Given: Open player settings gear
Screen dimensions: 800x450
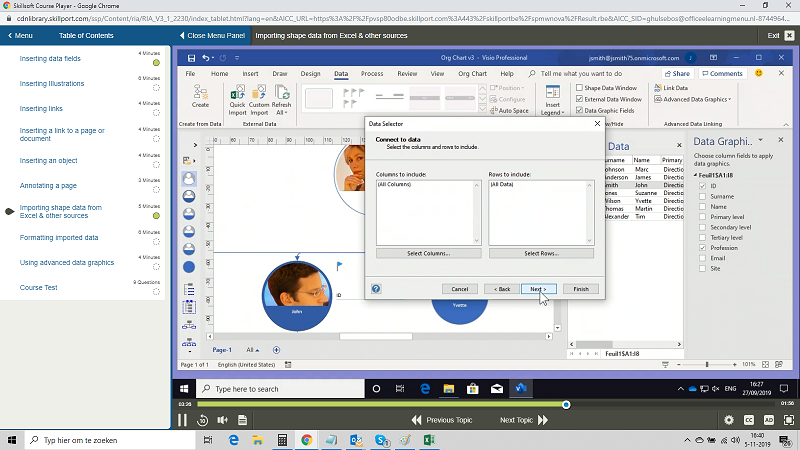Looking at the screenshot, I should click(729, 420).
